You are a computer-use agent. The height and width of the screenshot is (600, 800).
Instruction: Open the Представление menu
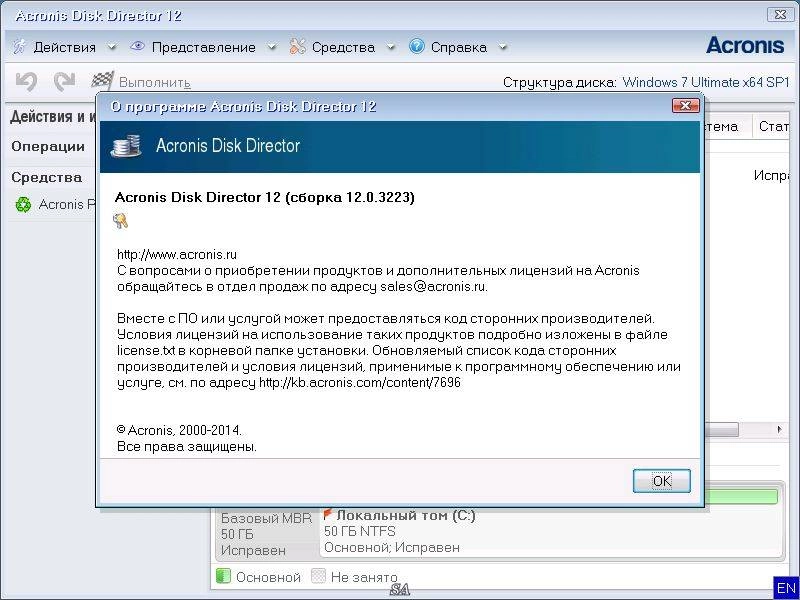[x=204, y=47]
